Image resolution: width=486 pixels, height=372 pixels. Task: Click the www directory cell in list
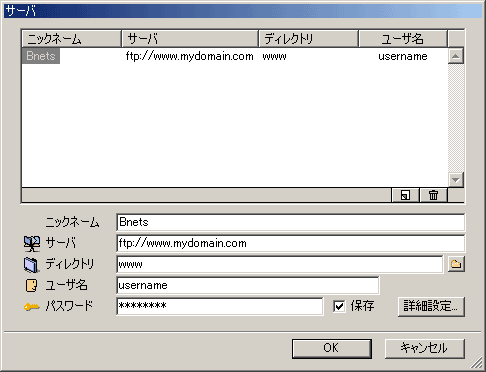(x=274, y=56)
